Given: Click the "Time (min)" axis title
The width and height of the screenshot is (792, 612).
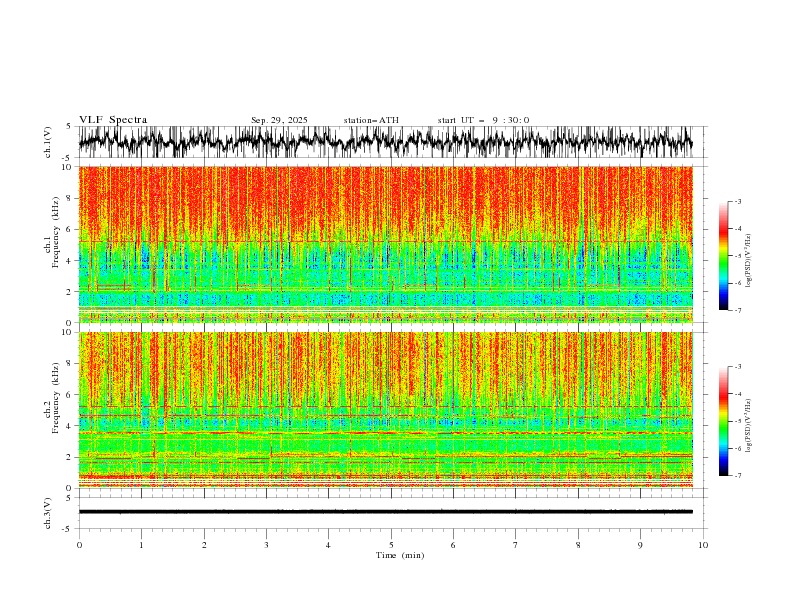Looking at the screenshot, I should click(400, 555).
